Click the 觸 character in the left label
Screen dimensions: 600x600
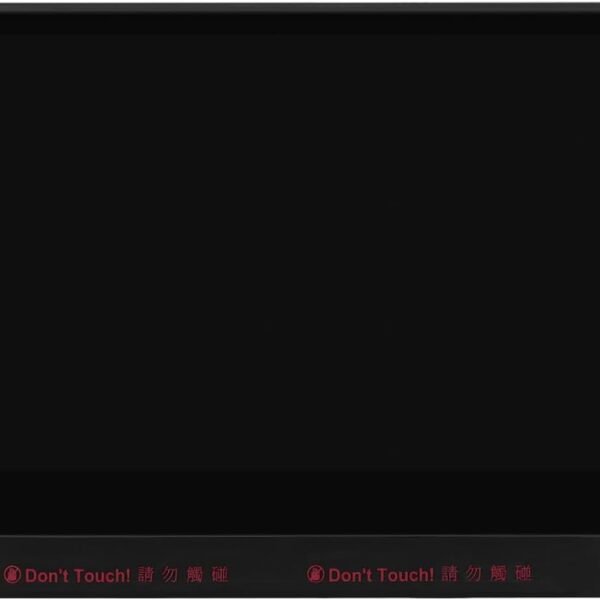coord(195,574)
